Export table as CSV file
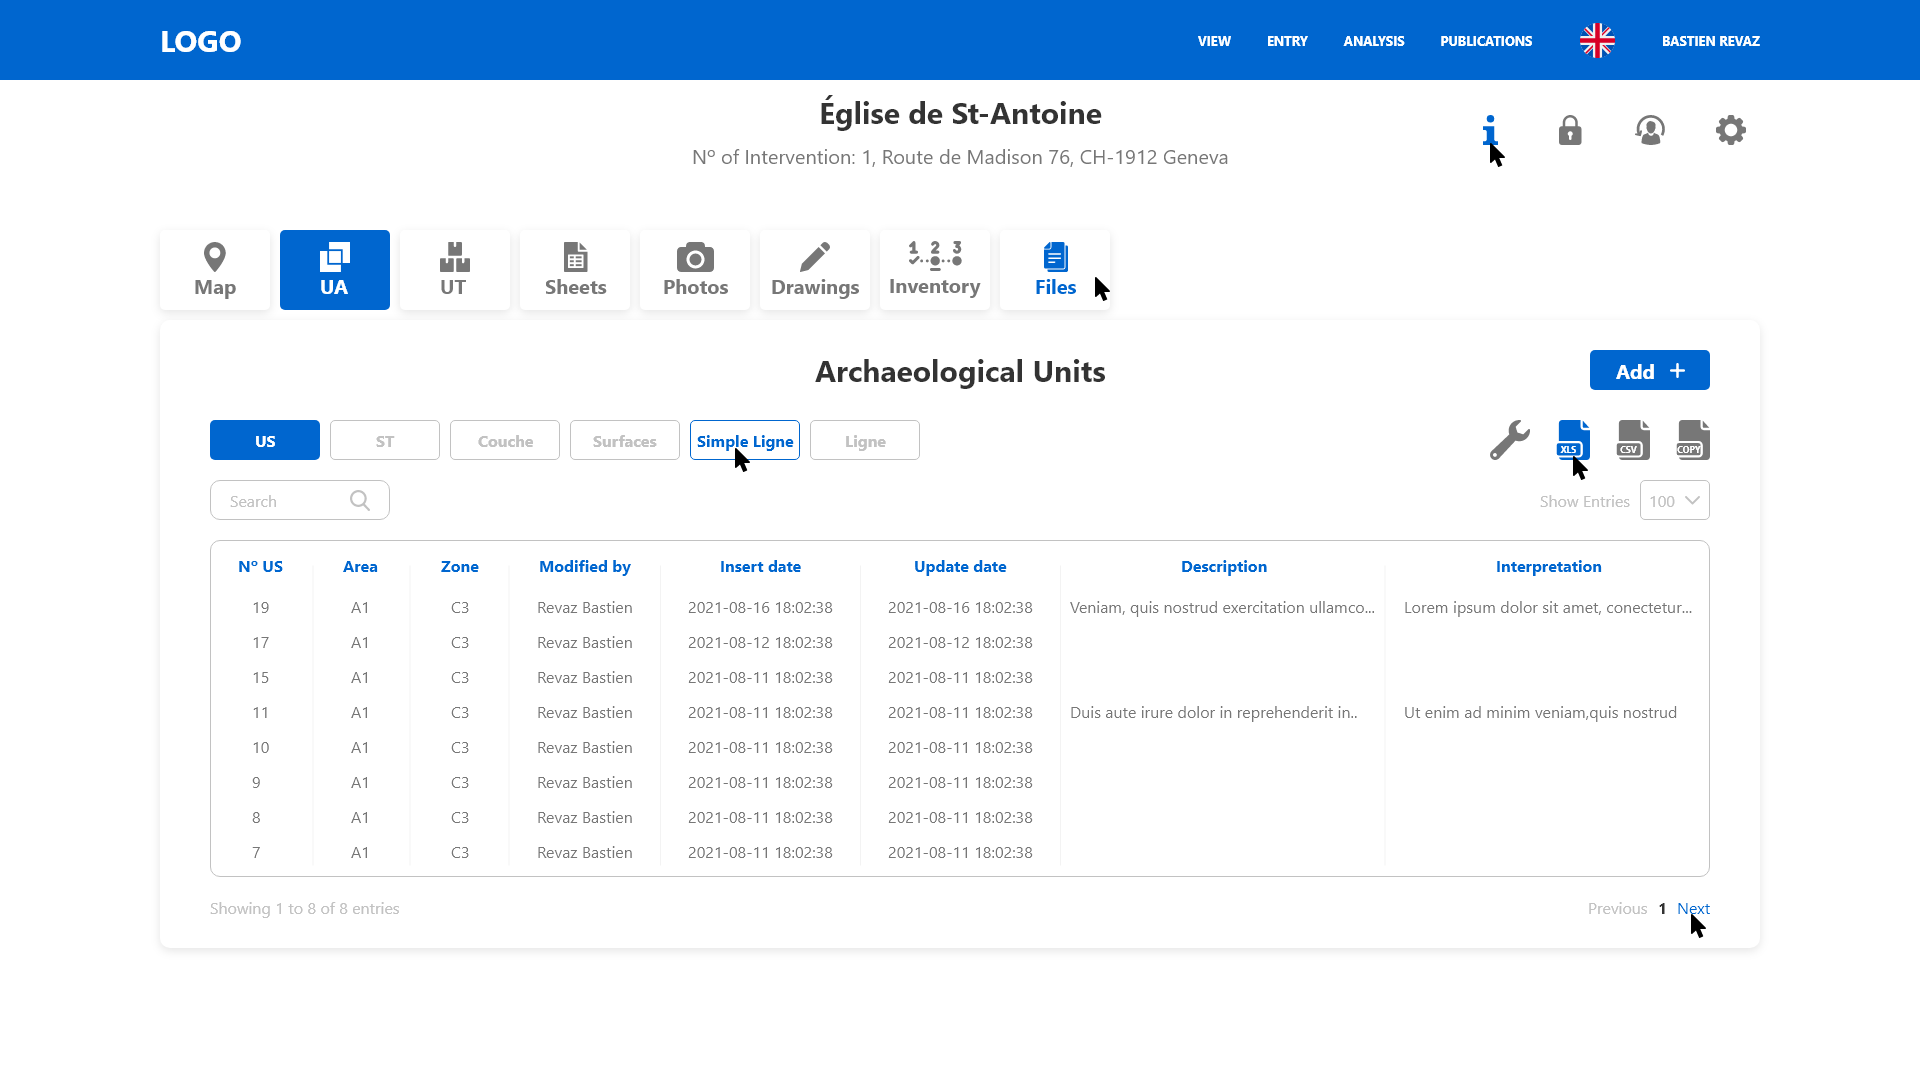Screen dimensions: 1920x1080 (1633, 440)
